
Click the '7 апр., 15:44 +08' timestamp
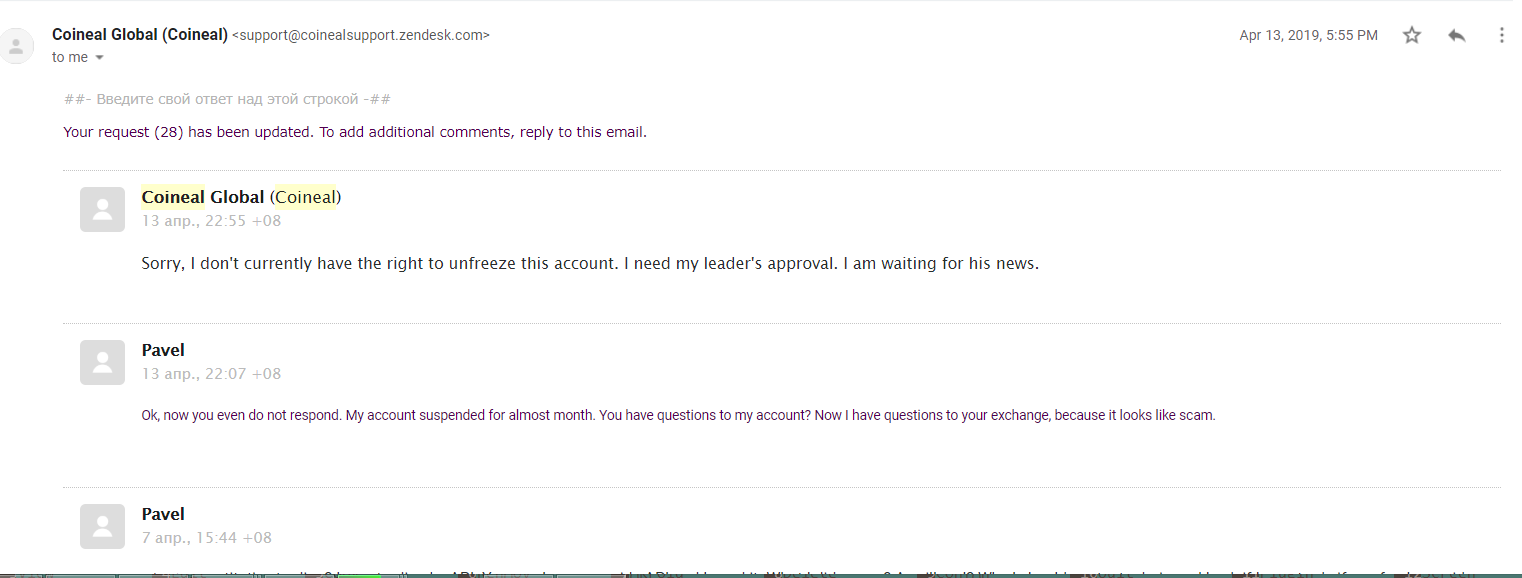pyautogui.click(x=206, y=538)
